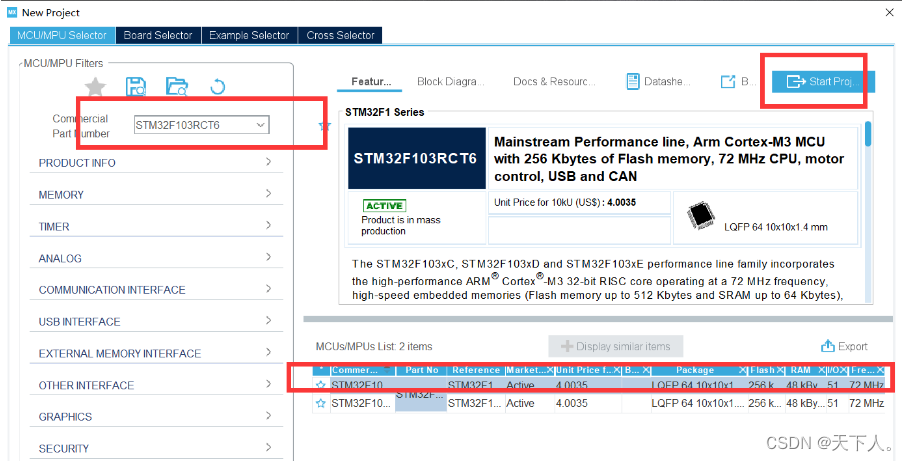Select the second STM32F10 MCU list row

click(599, 403)
